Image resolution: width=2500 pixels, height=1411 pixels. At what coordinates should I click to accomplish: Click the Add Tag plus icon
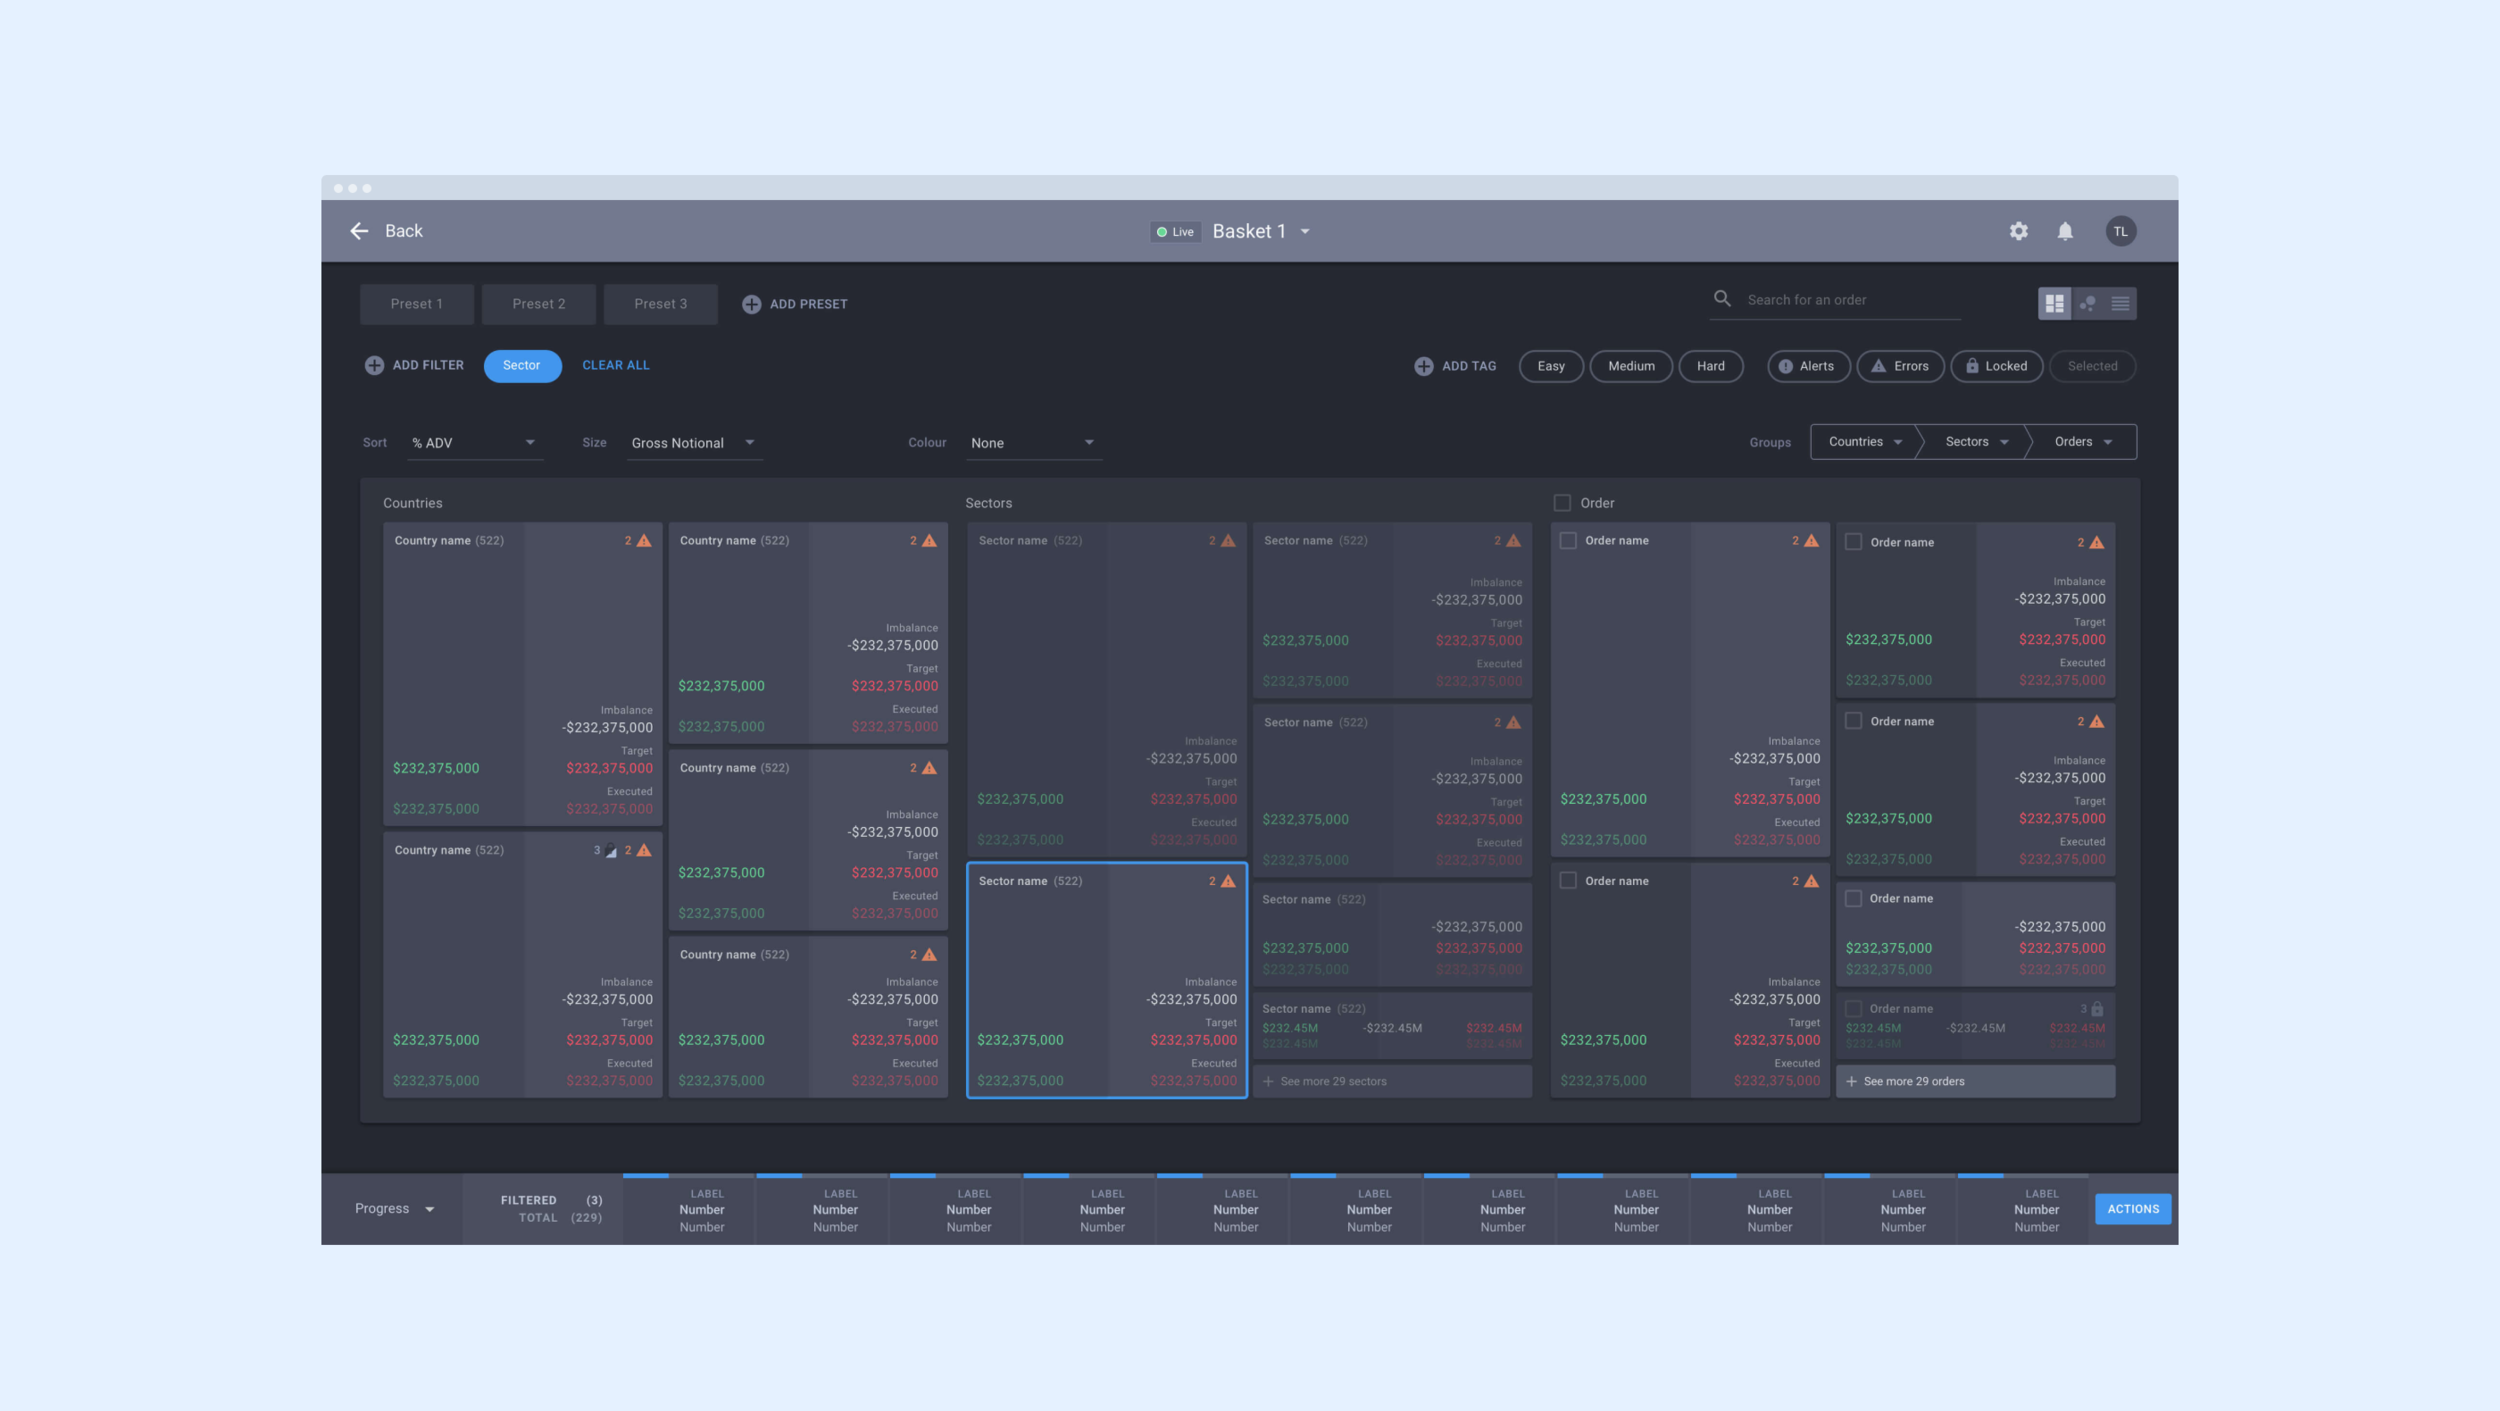[x=1423, y=366]
